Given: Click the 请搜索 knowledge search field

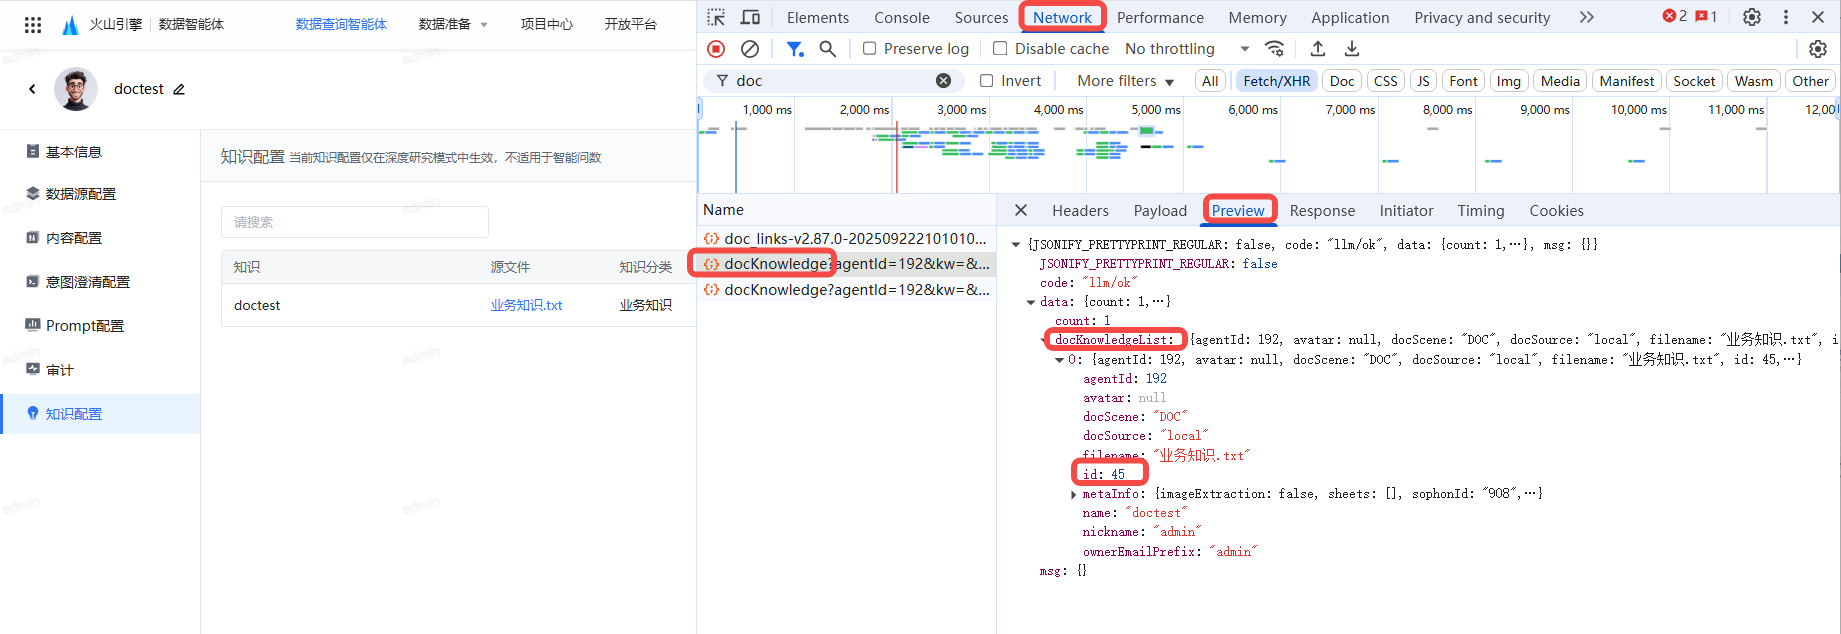Looking at the screenshot, I should (x=354, y=222).
